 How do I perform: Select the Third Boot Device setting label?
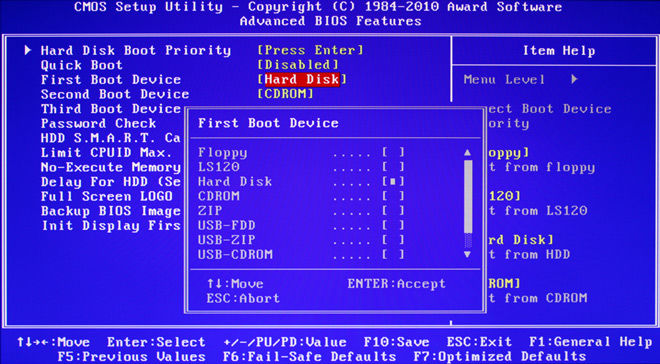pyautogui.click(x=111, y=109)
